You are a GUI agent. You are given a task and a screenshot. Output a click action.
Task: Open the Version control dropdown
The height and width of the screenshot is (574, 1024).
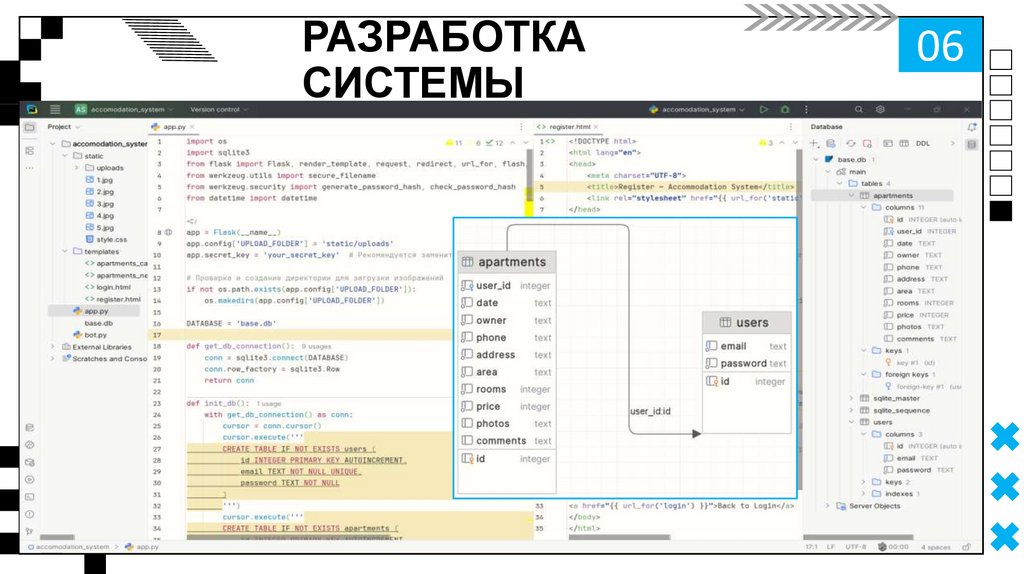[219, 110]
